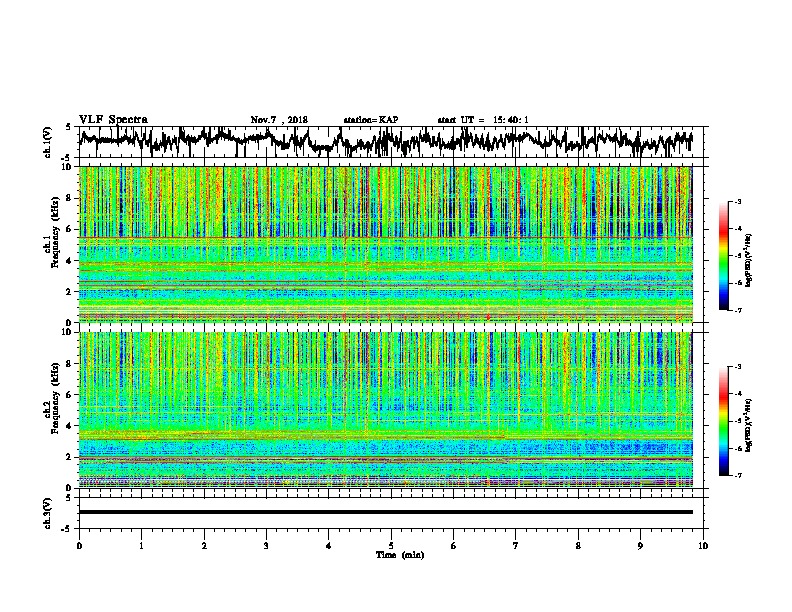The height and width of the screenshot is (612, 792).
Task: Click the "-3" label on ch.2 color bar
Action: pyautogui.click(x=738, y=367)
